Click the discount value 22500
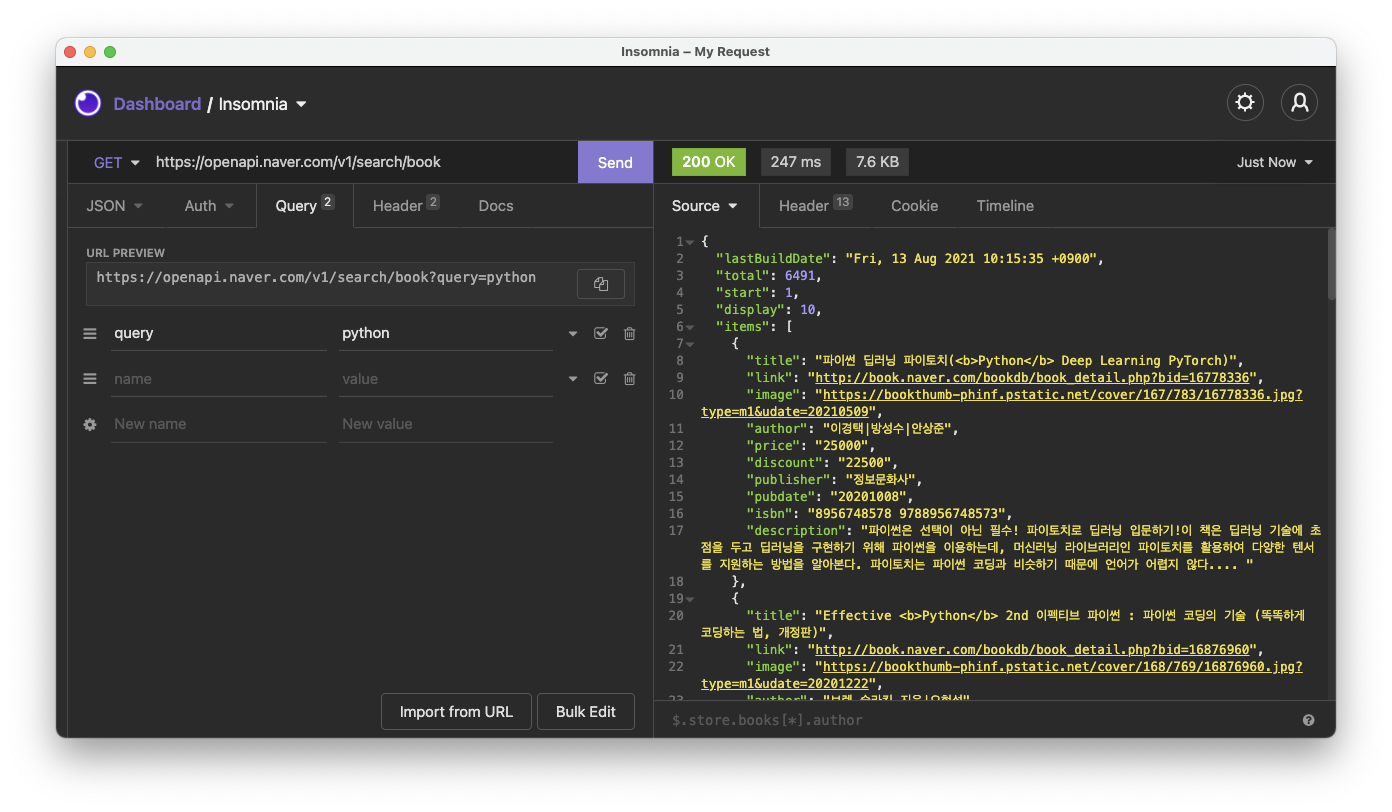The width and height of the screenshot is (1392, 812). coord(862,463)
